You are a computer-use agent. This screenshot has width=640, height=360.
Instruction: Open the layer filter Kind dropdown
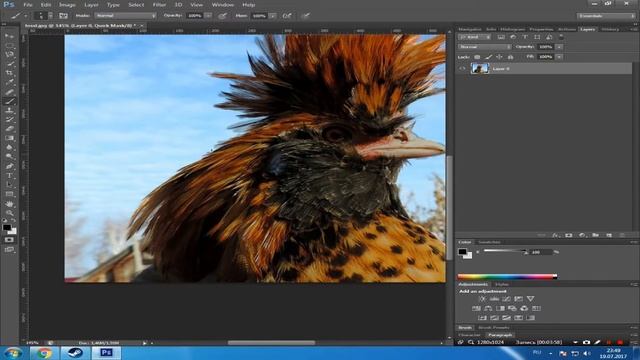(474, 37)
